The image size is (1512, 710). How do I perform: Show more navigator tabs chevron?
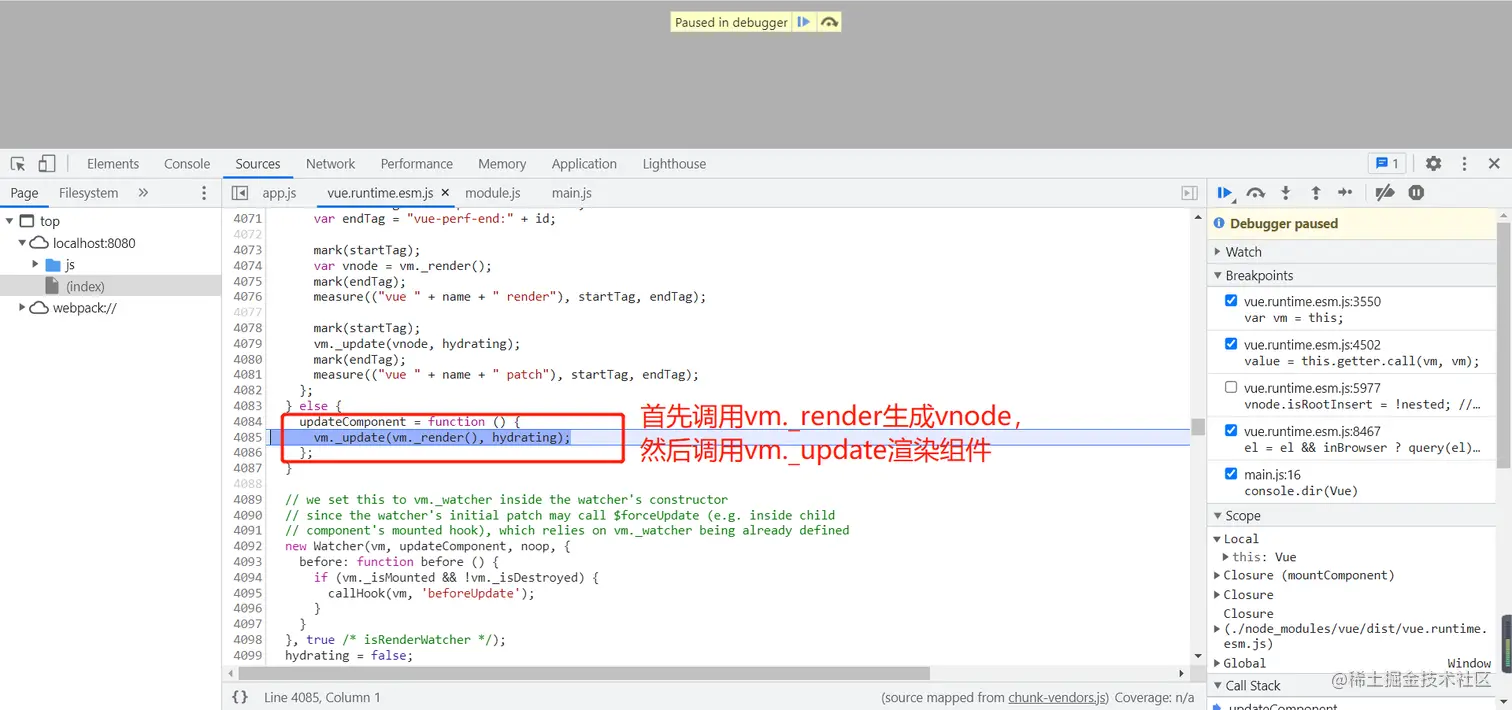coord(143,193)
